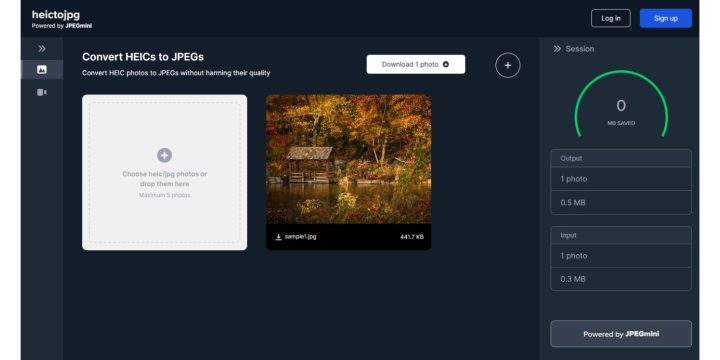Expand the left sidebar with double chevron
Viewport: 720px width, 360px height.
click(x=42, y=49)
